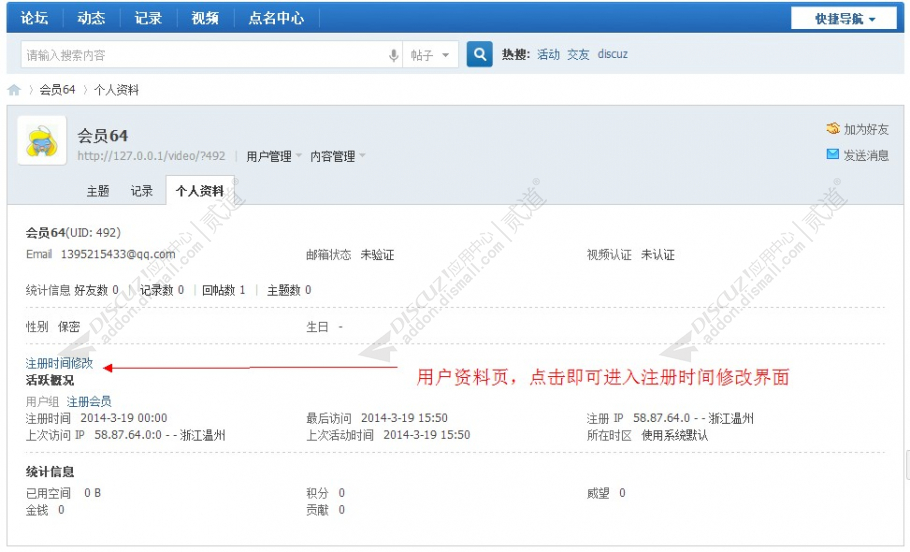Click the 记录数 0 statistic
The image size is (910, 552).
coord(162,290)
